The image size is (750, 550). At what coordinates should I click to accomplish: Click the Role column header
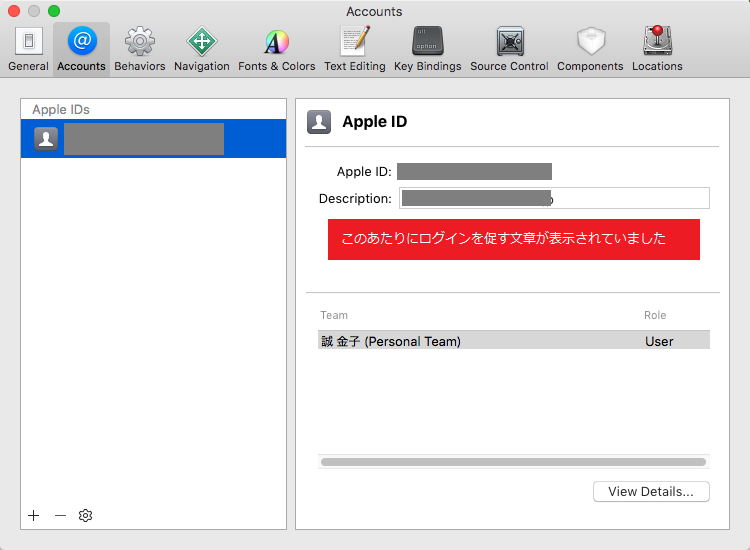tap(655, 315)
